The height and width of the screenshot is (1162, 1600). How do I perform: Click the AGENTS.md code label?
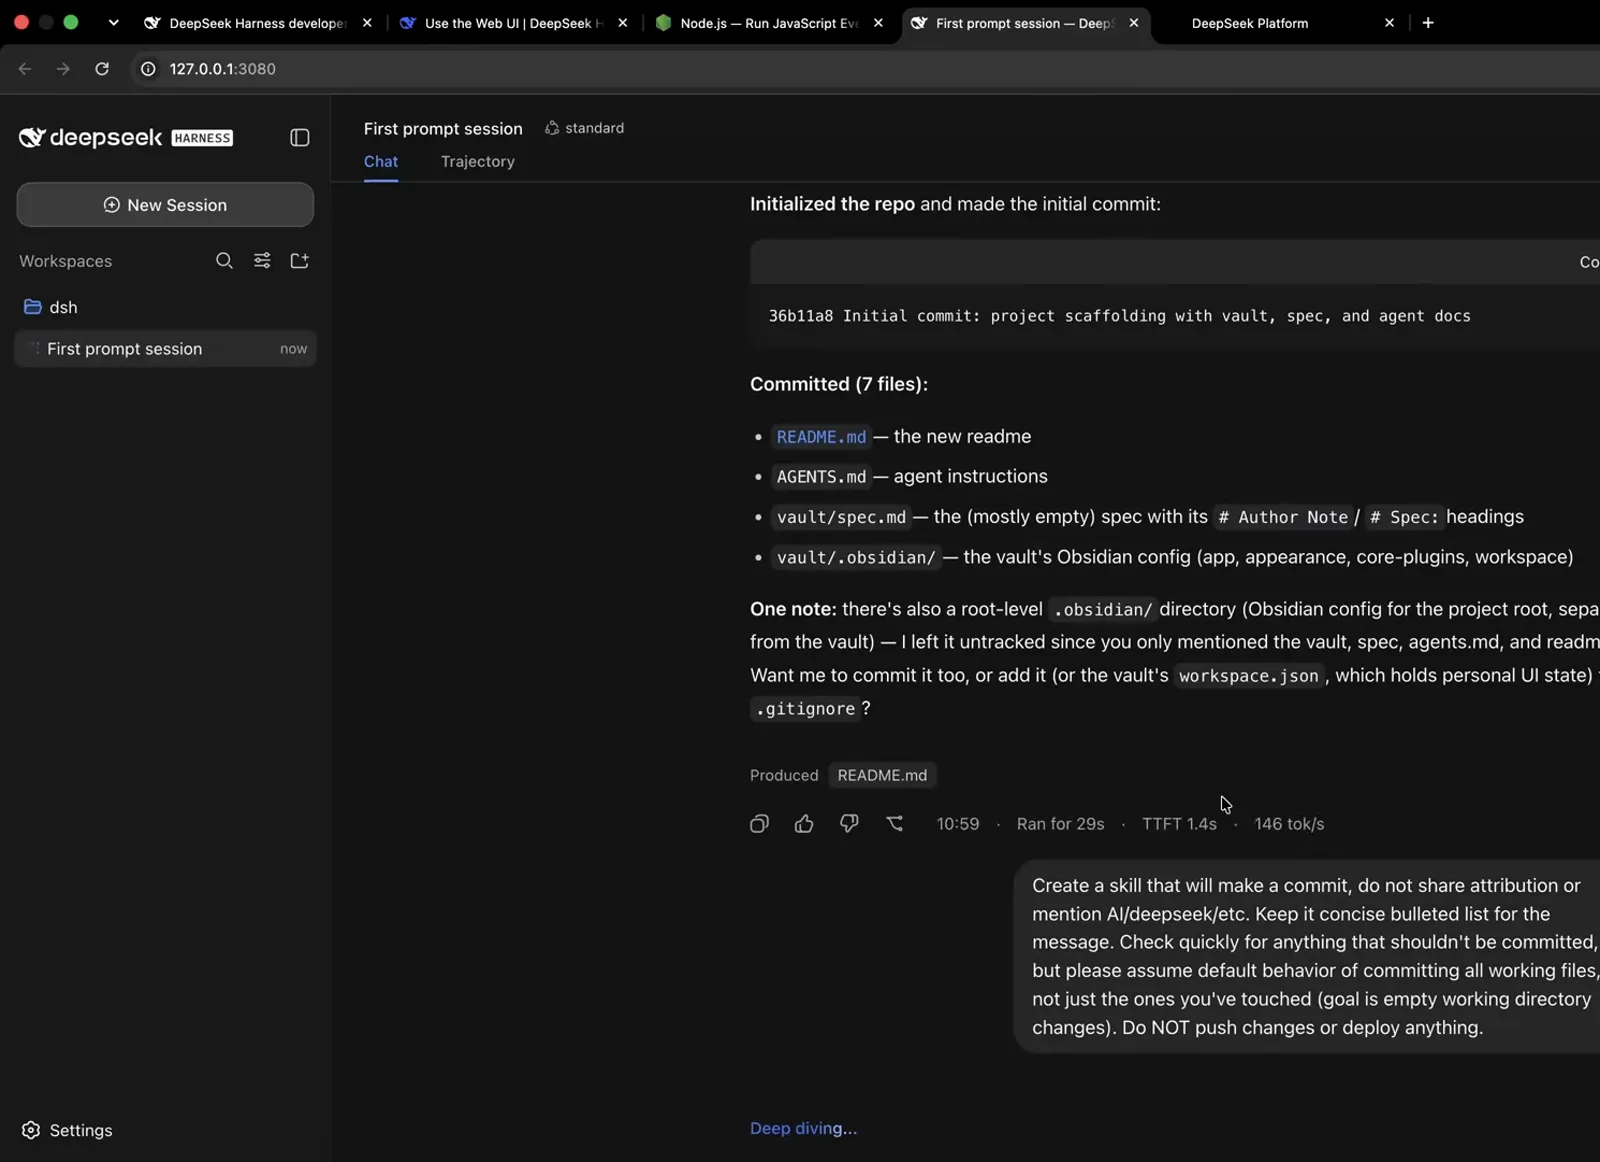[x=821, y=477]
